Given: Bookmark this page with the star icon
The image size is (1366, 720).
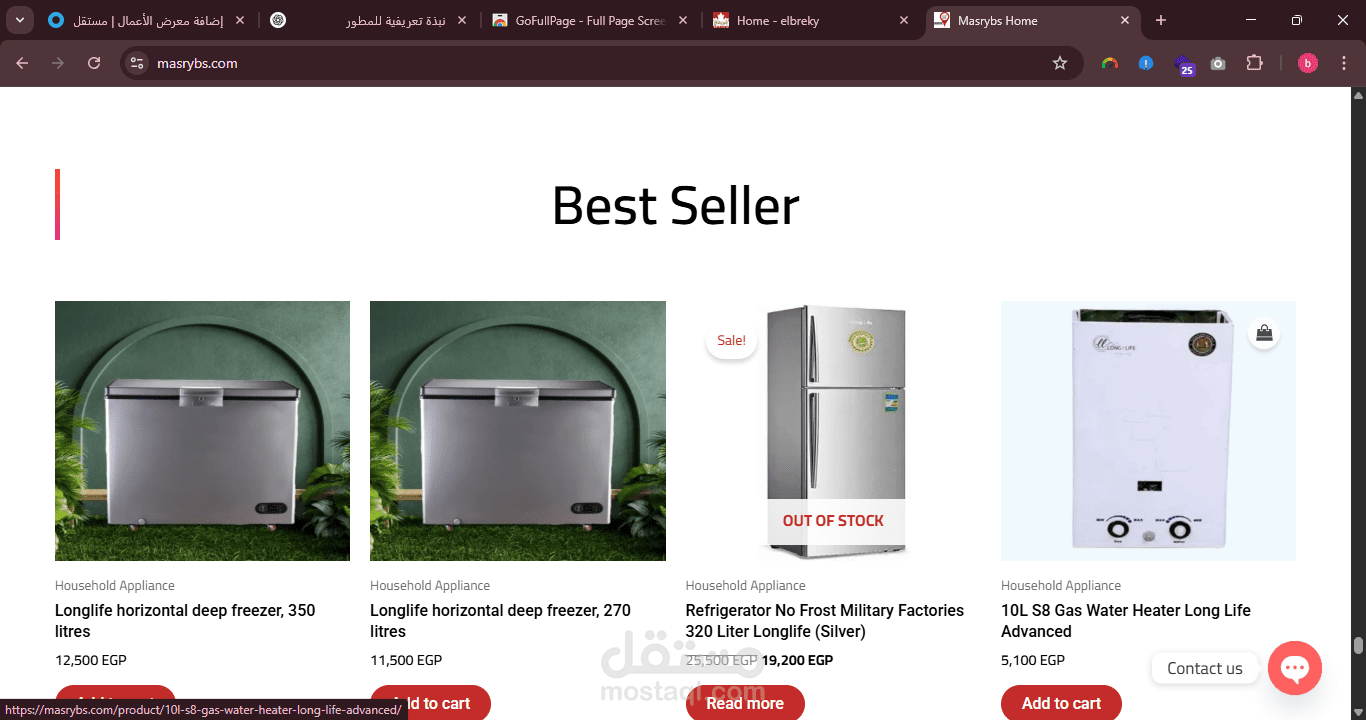Looking at the screenshot, I should pyautogui.click(x=1060, y=63).
